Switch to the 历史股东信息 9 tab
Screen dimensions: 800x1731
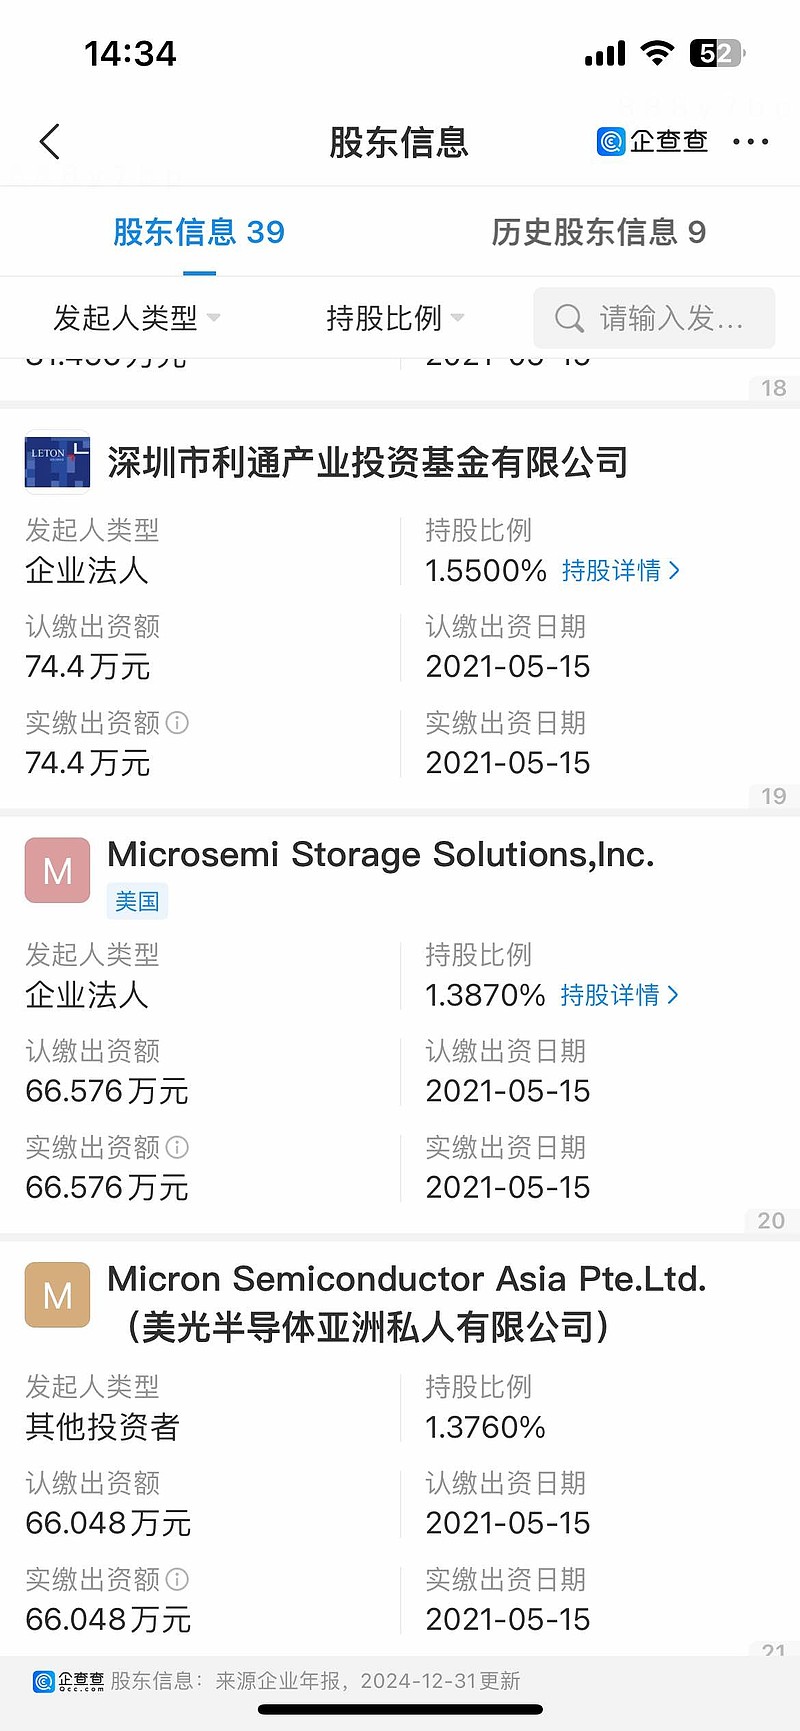pyautogui.click(x=598, y=232)
